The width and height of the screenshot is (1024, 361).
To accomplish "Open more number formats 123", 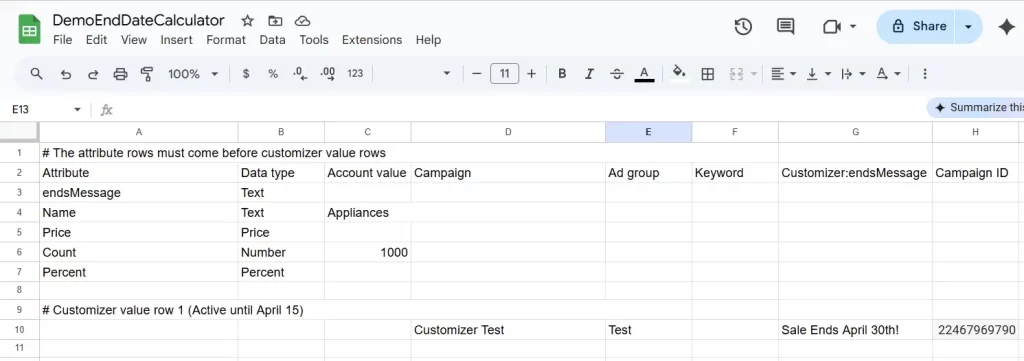I will (355, 74).
